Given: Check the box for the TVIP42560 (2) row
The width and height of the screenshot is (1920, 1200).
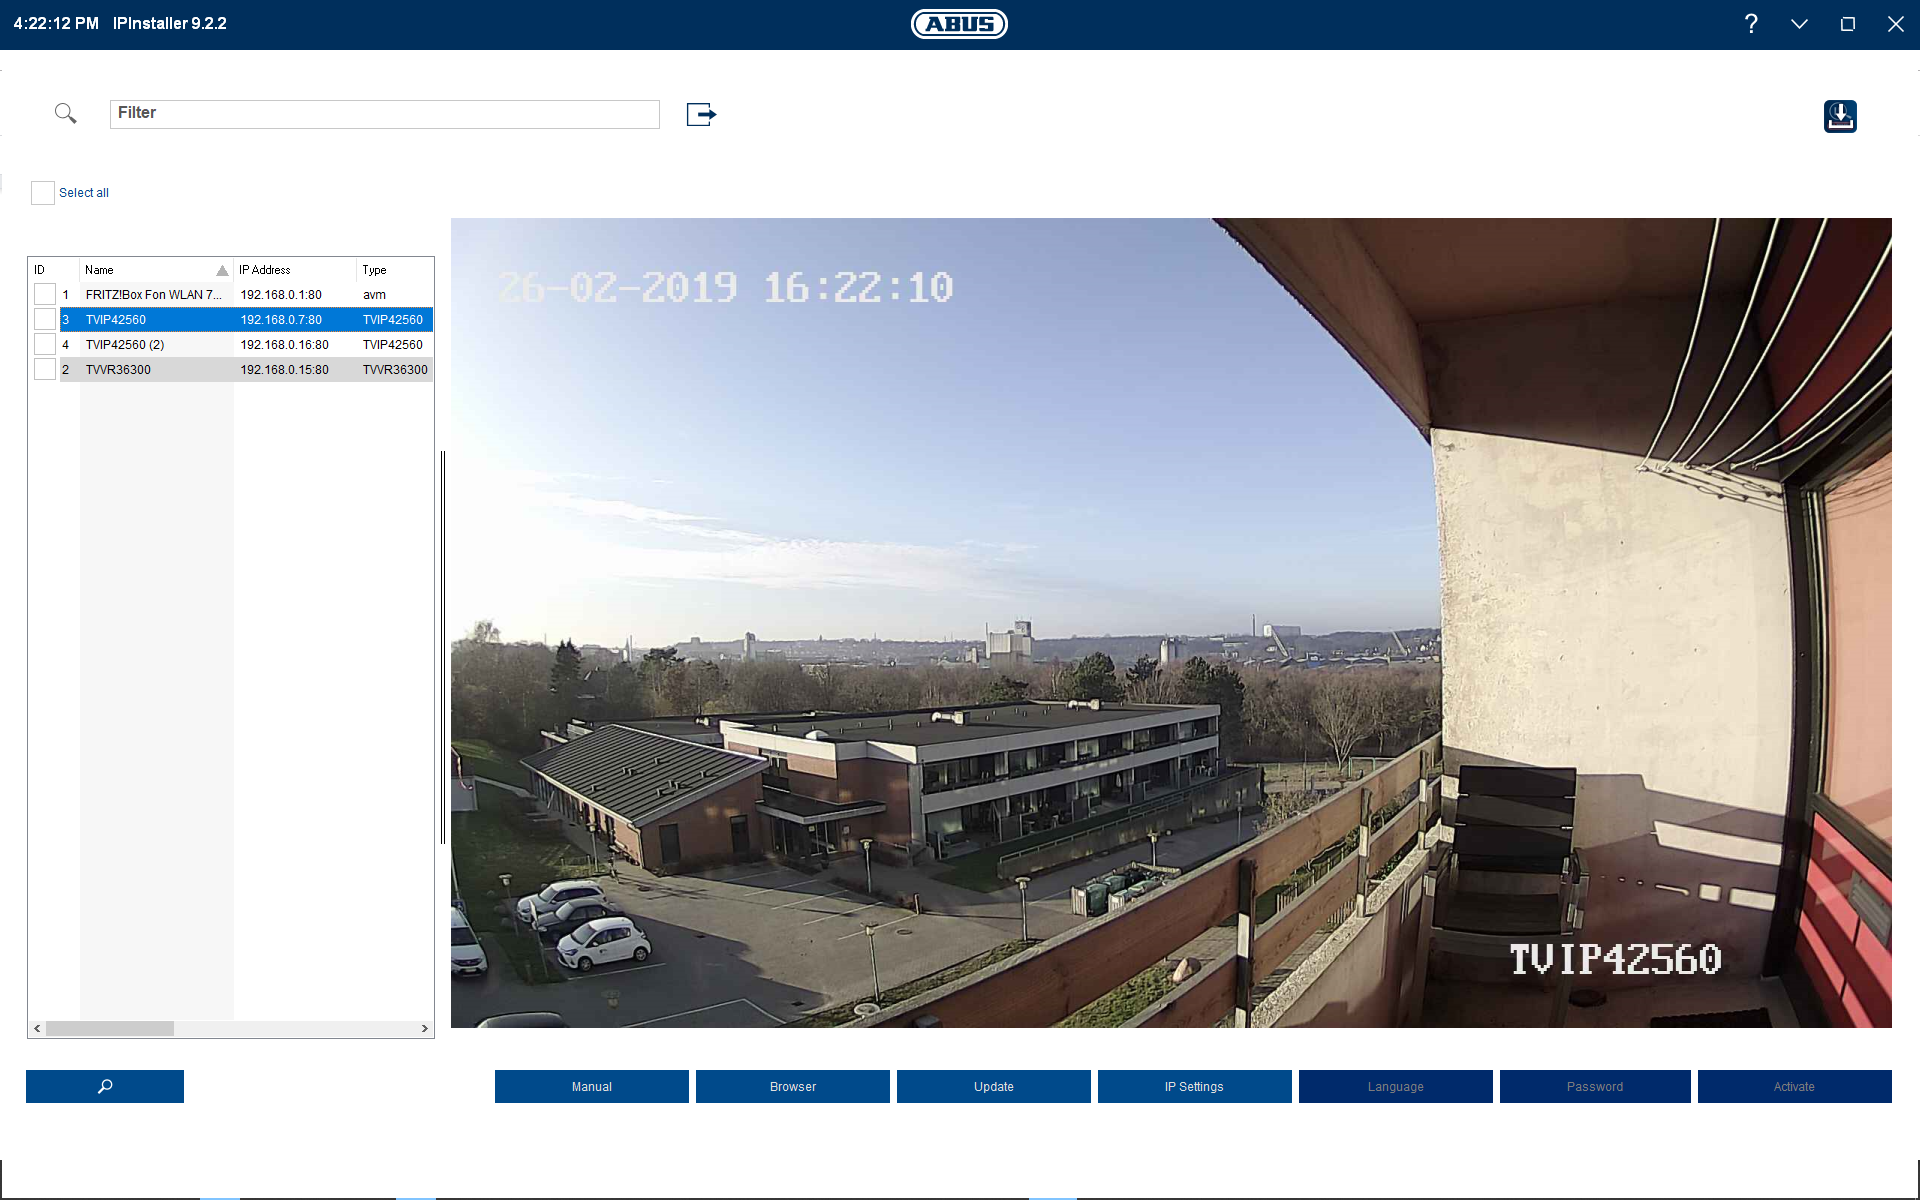Looking at the screenshot, I should 45,345.
